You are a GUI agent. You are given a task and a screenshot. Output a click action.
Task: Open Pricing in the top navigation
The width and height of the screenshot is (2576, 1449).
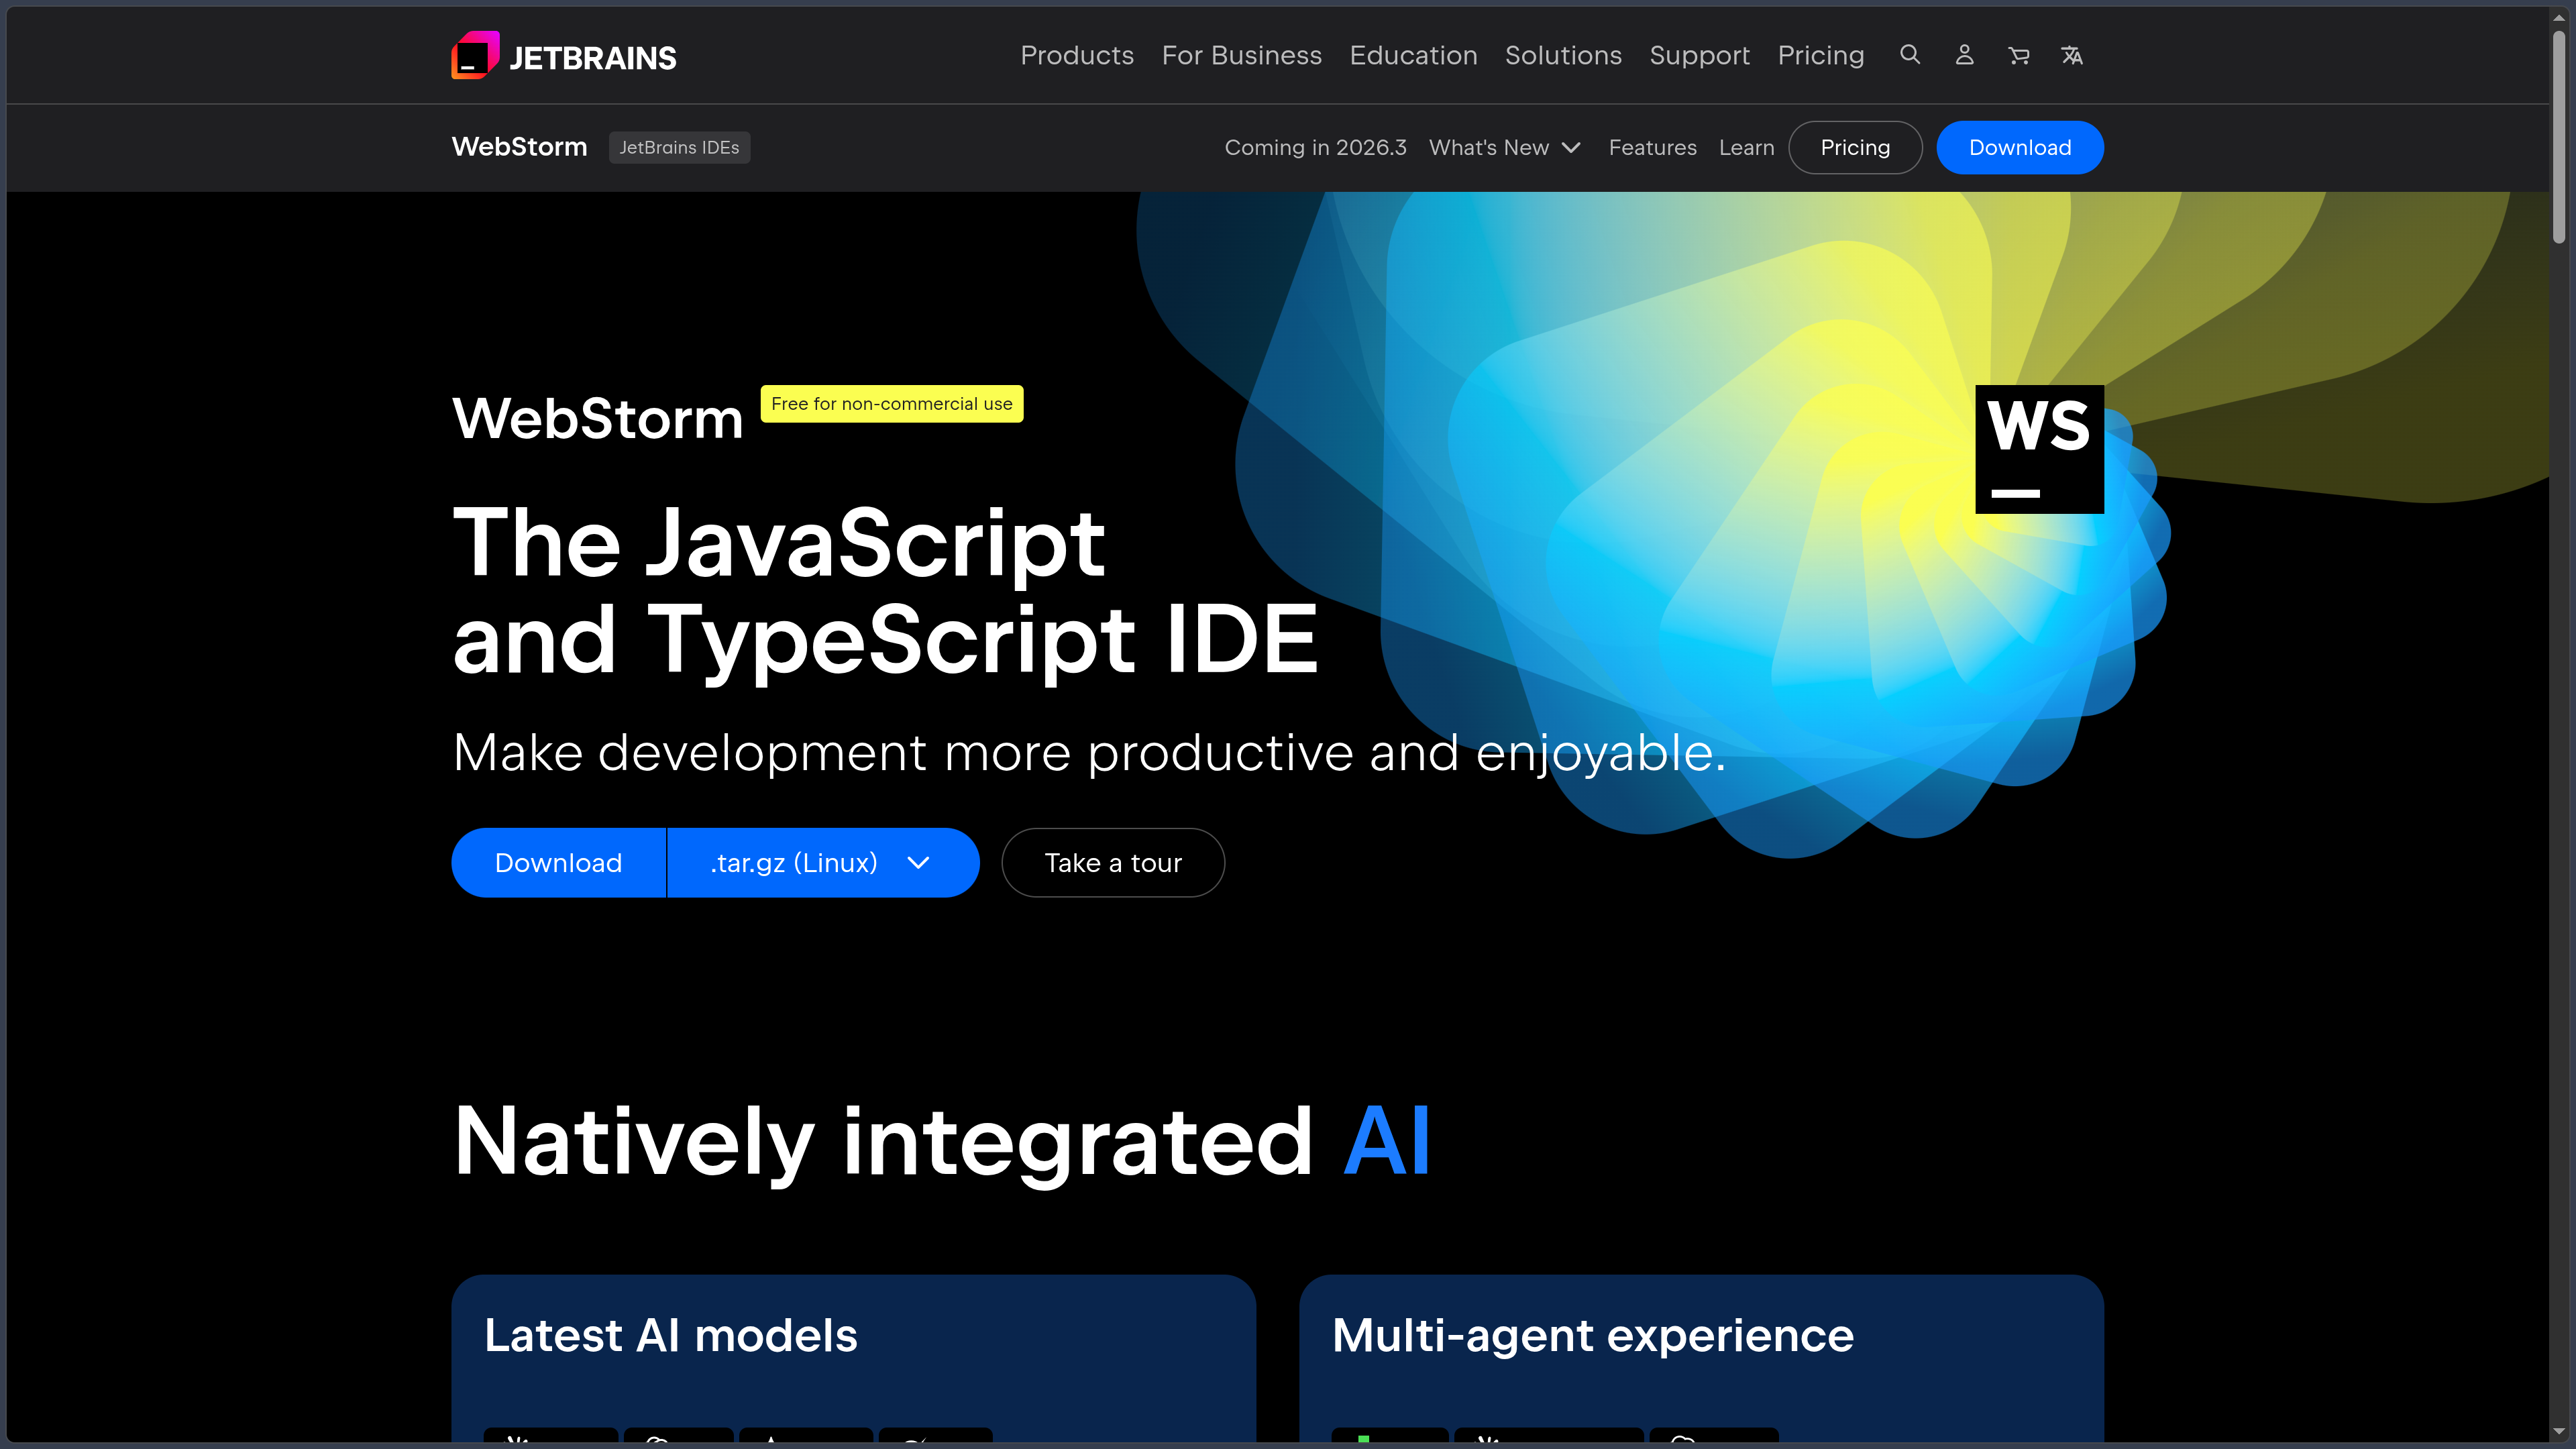click(x=1820, y=55)
